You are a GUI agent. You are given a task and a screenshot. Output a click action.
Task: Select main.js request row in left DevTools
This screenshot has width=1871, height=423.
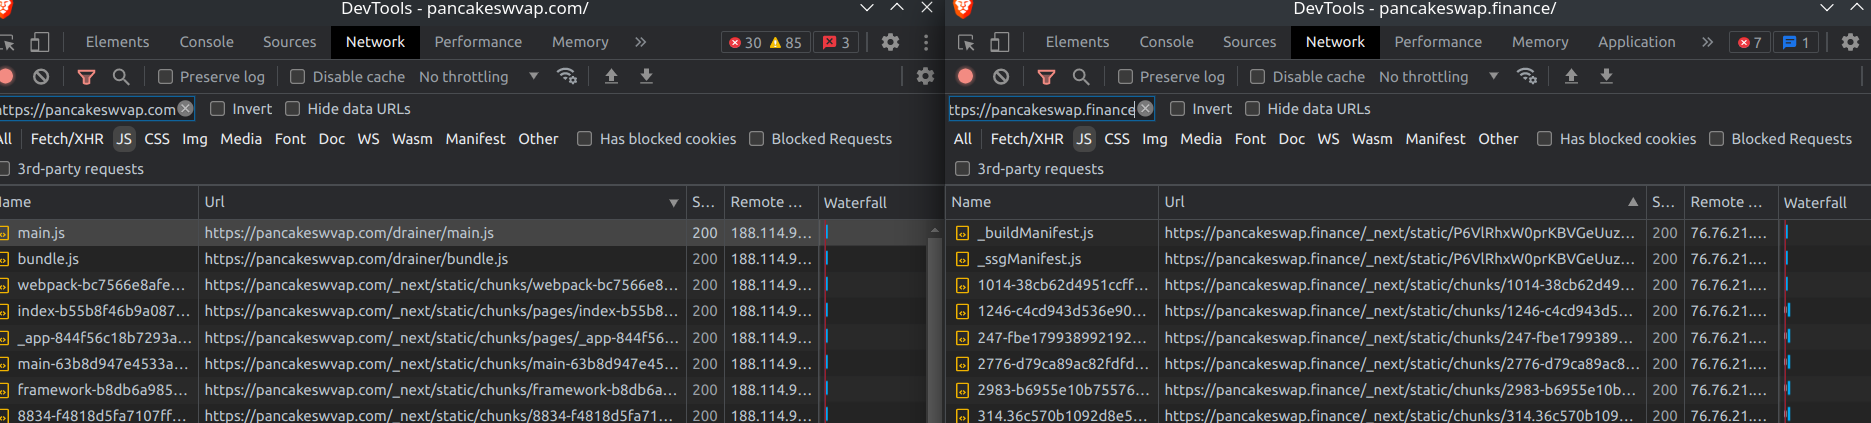coord(465,232)
